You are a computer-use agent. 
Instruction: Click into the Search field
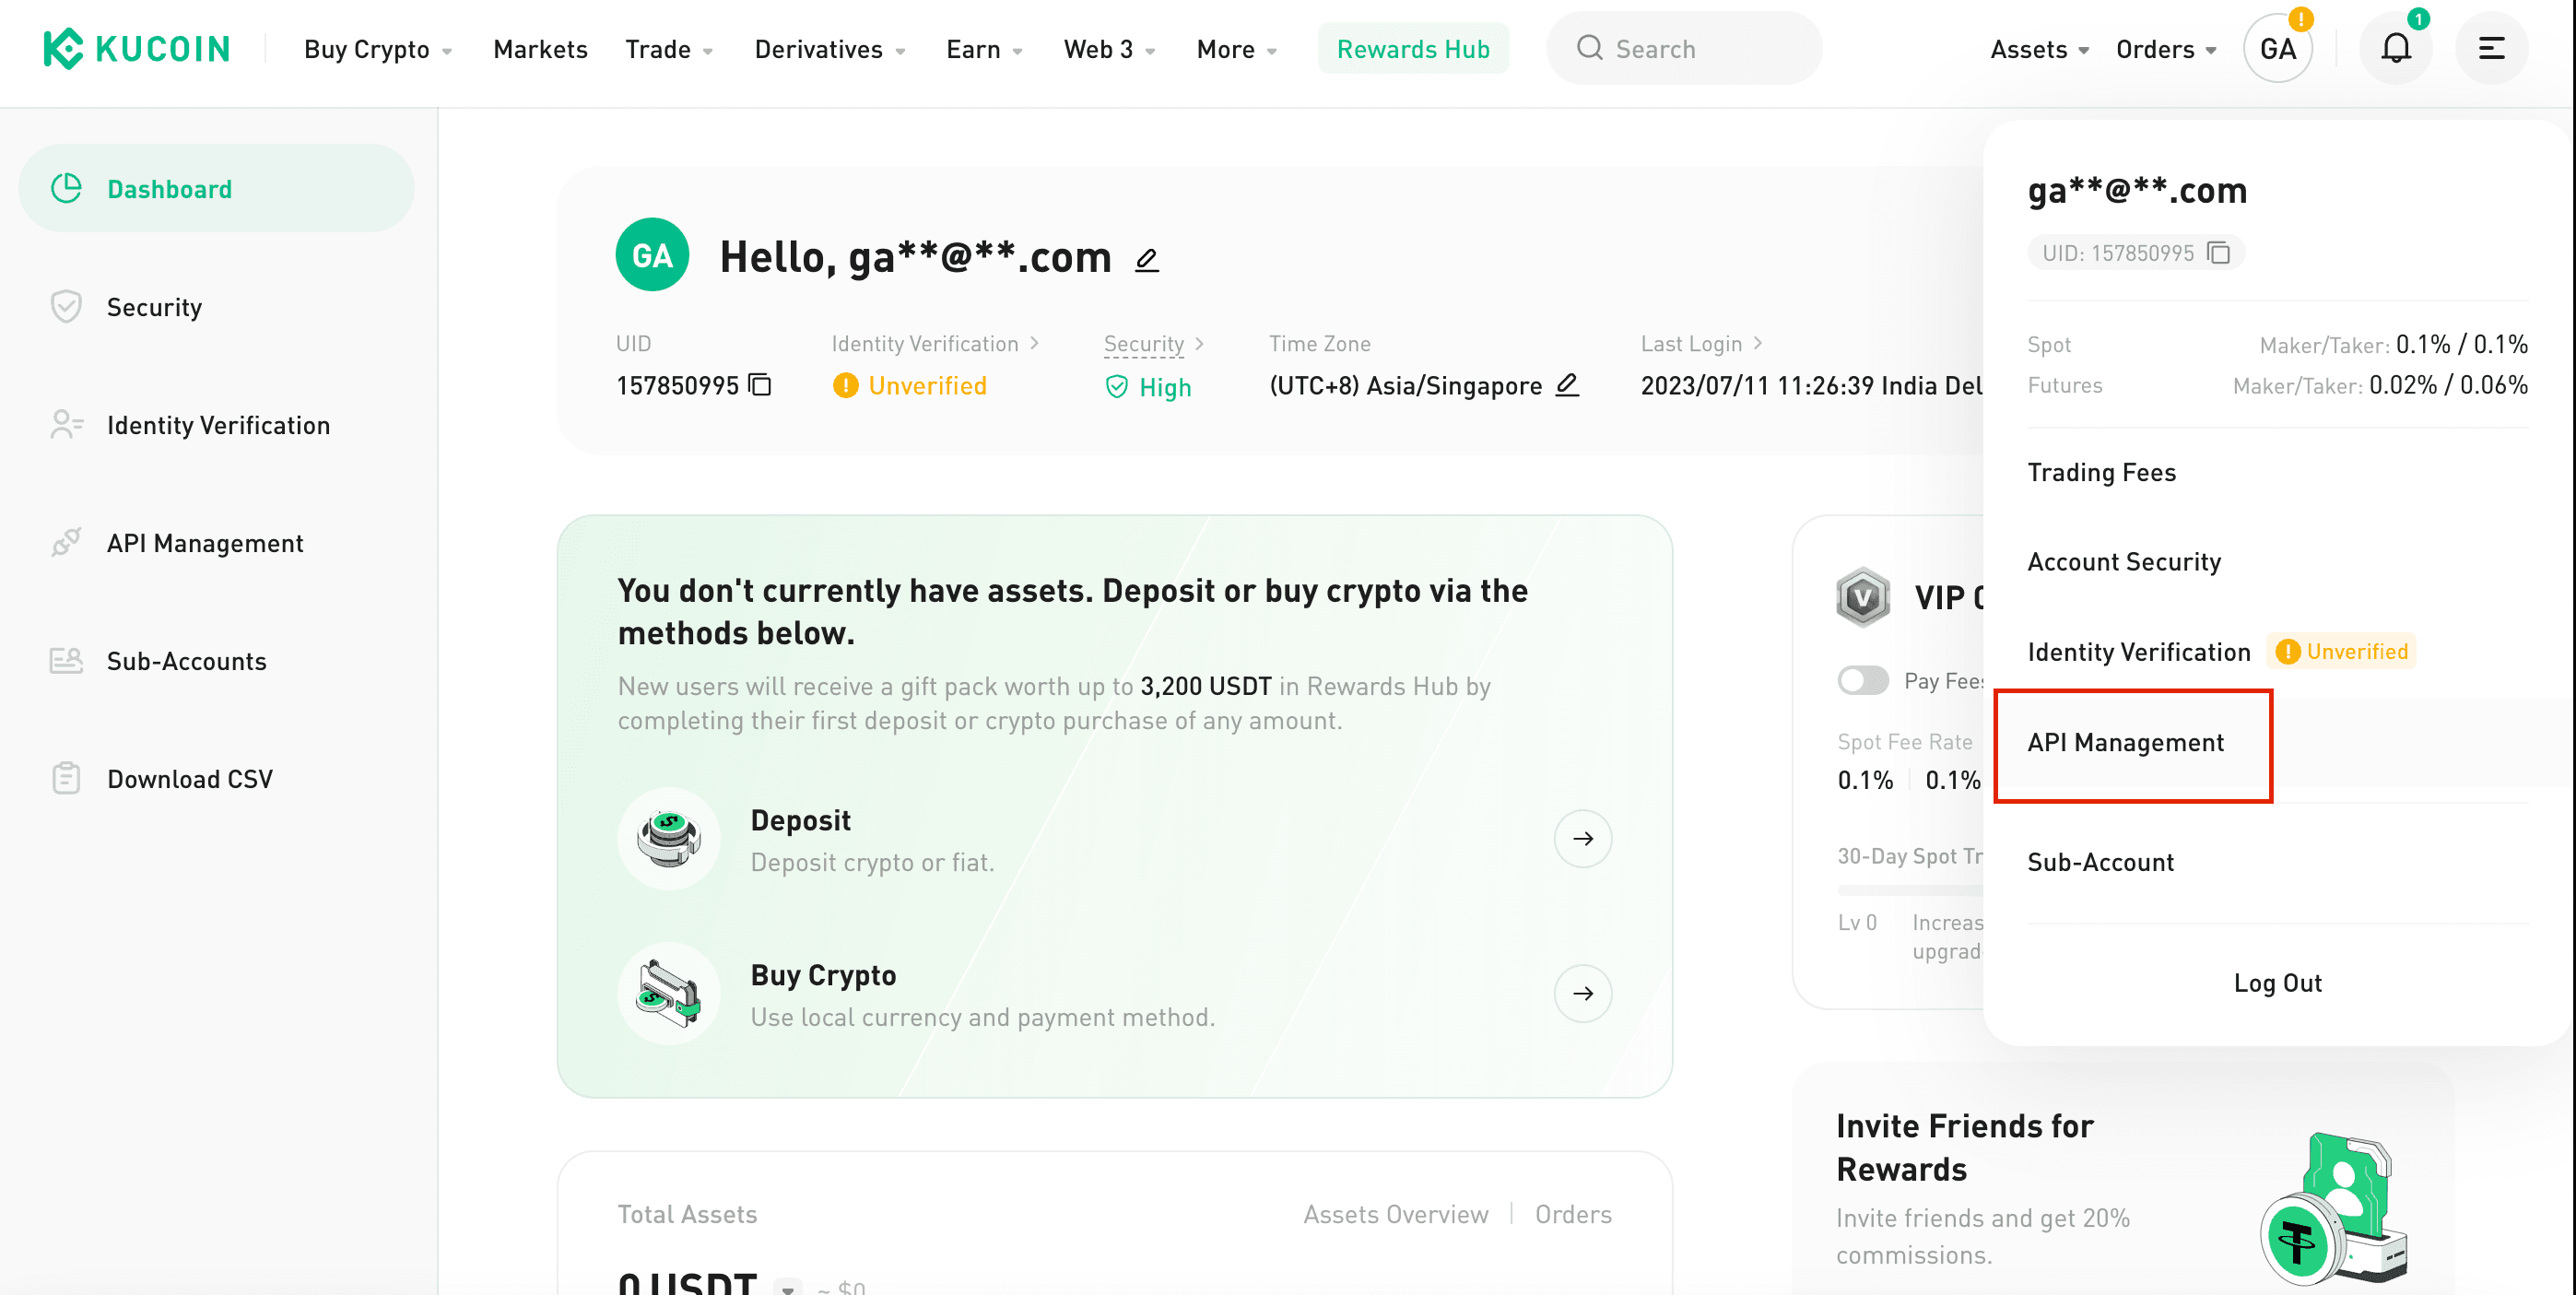click(x=1683, y=48)
